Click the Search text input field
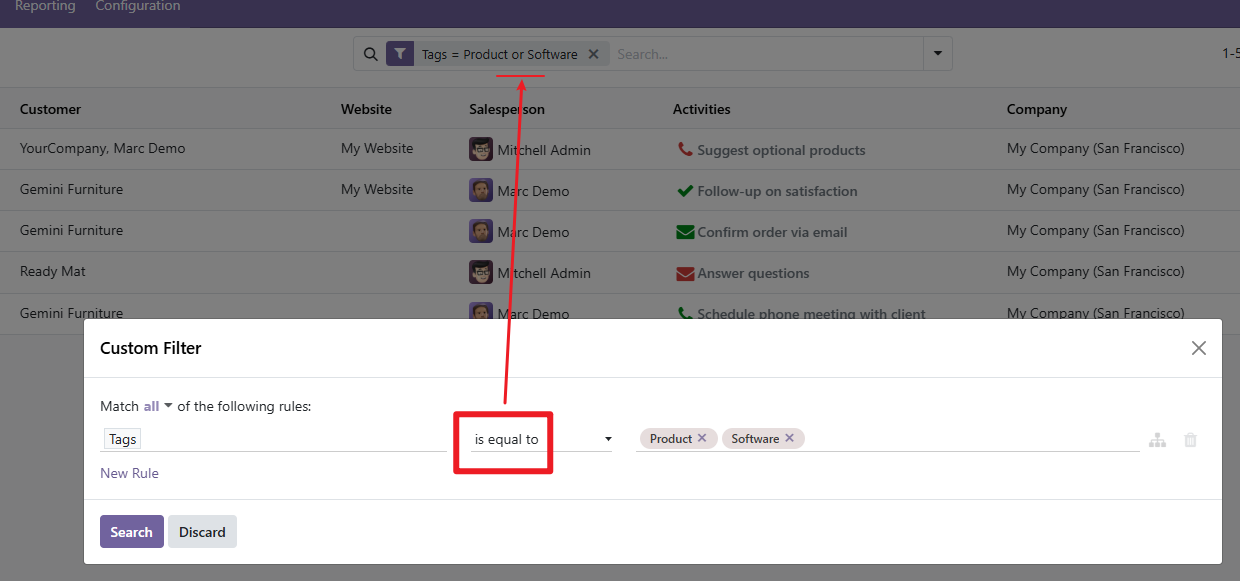Image resolution: width=1240 pixels, height=581 pixels. click(765, 54)
